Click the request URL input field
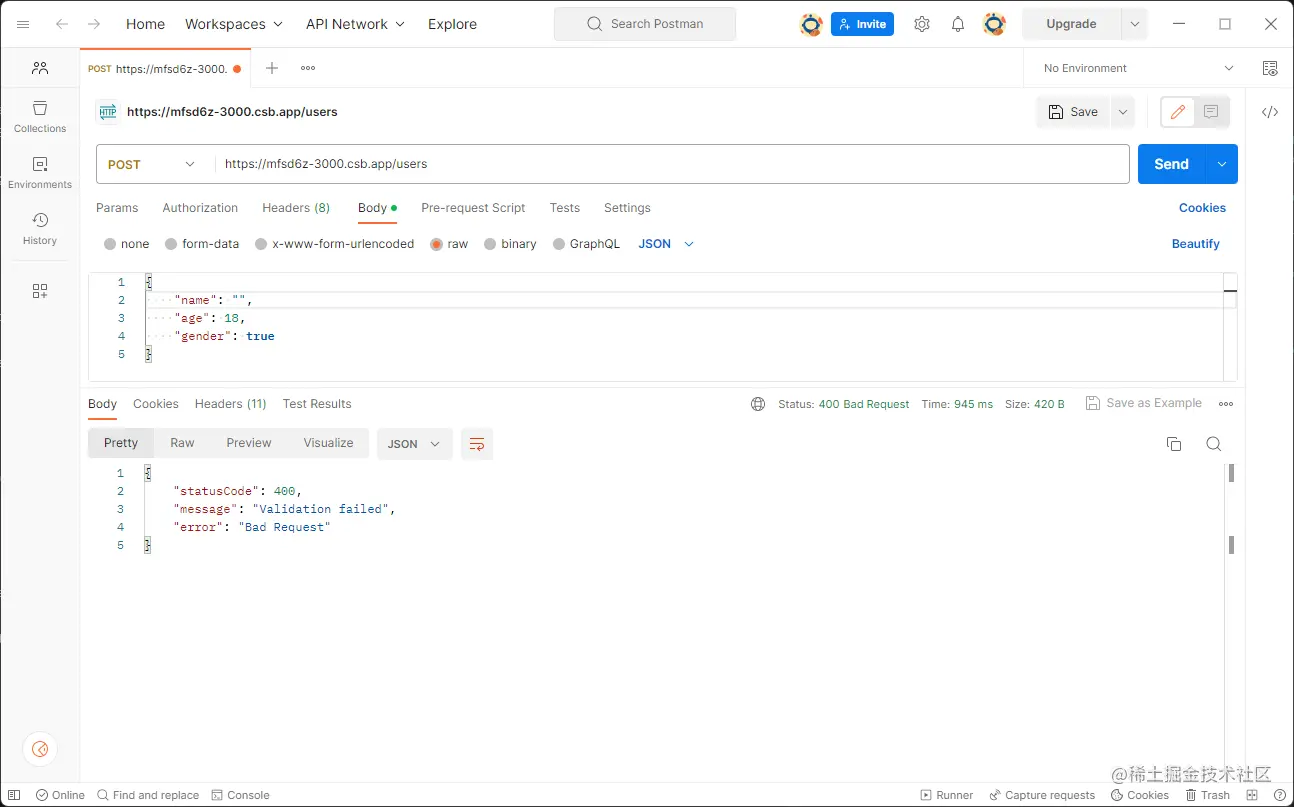 pos(672,164)
